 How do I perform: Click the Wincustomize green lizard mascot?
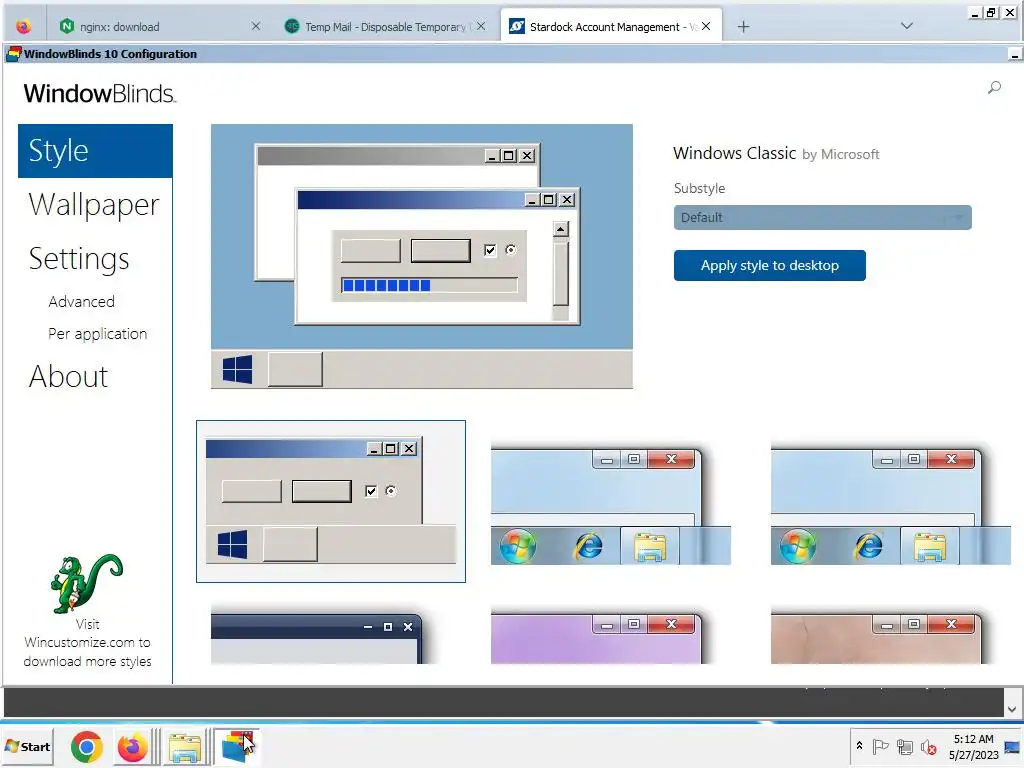point(86,583)
